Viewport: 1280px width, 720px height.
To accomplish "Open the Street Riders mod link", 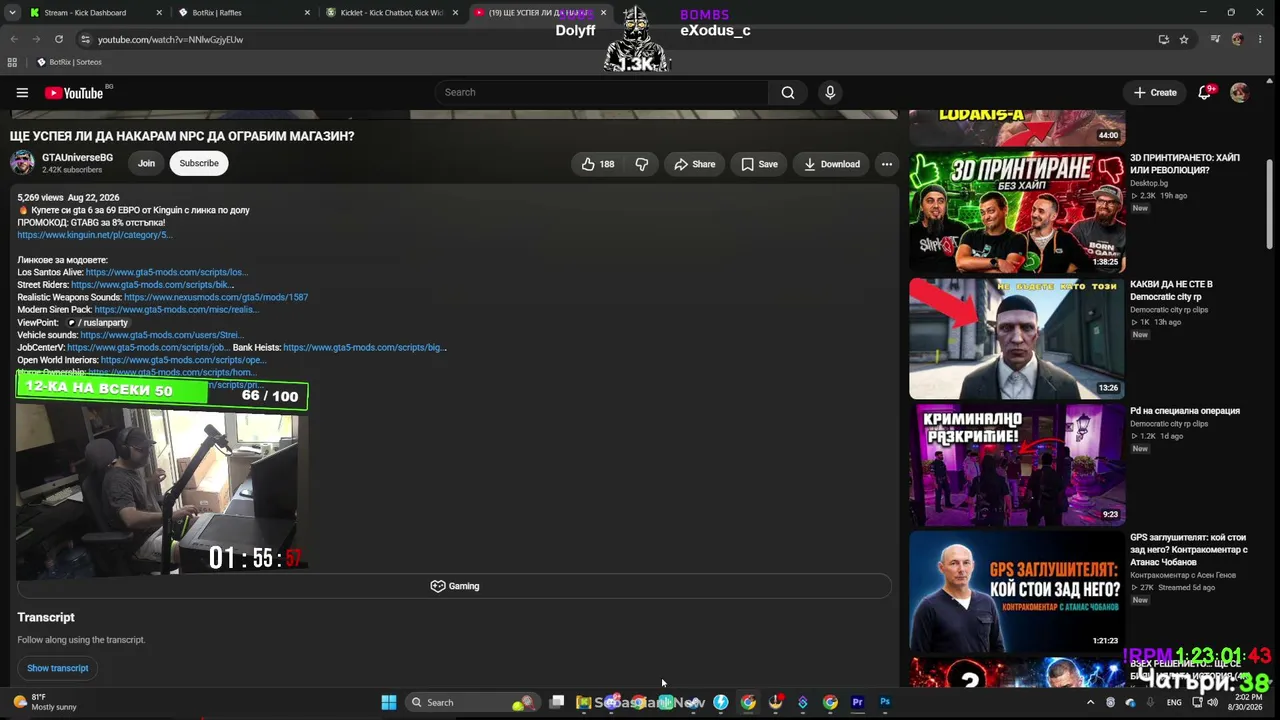I will [153, 285].
